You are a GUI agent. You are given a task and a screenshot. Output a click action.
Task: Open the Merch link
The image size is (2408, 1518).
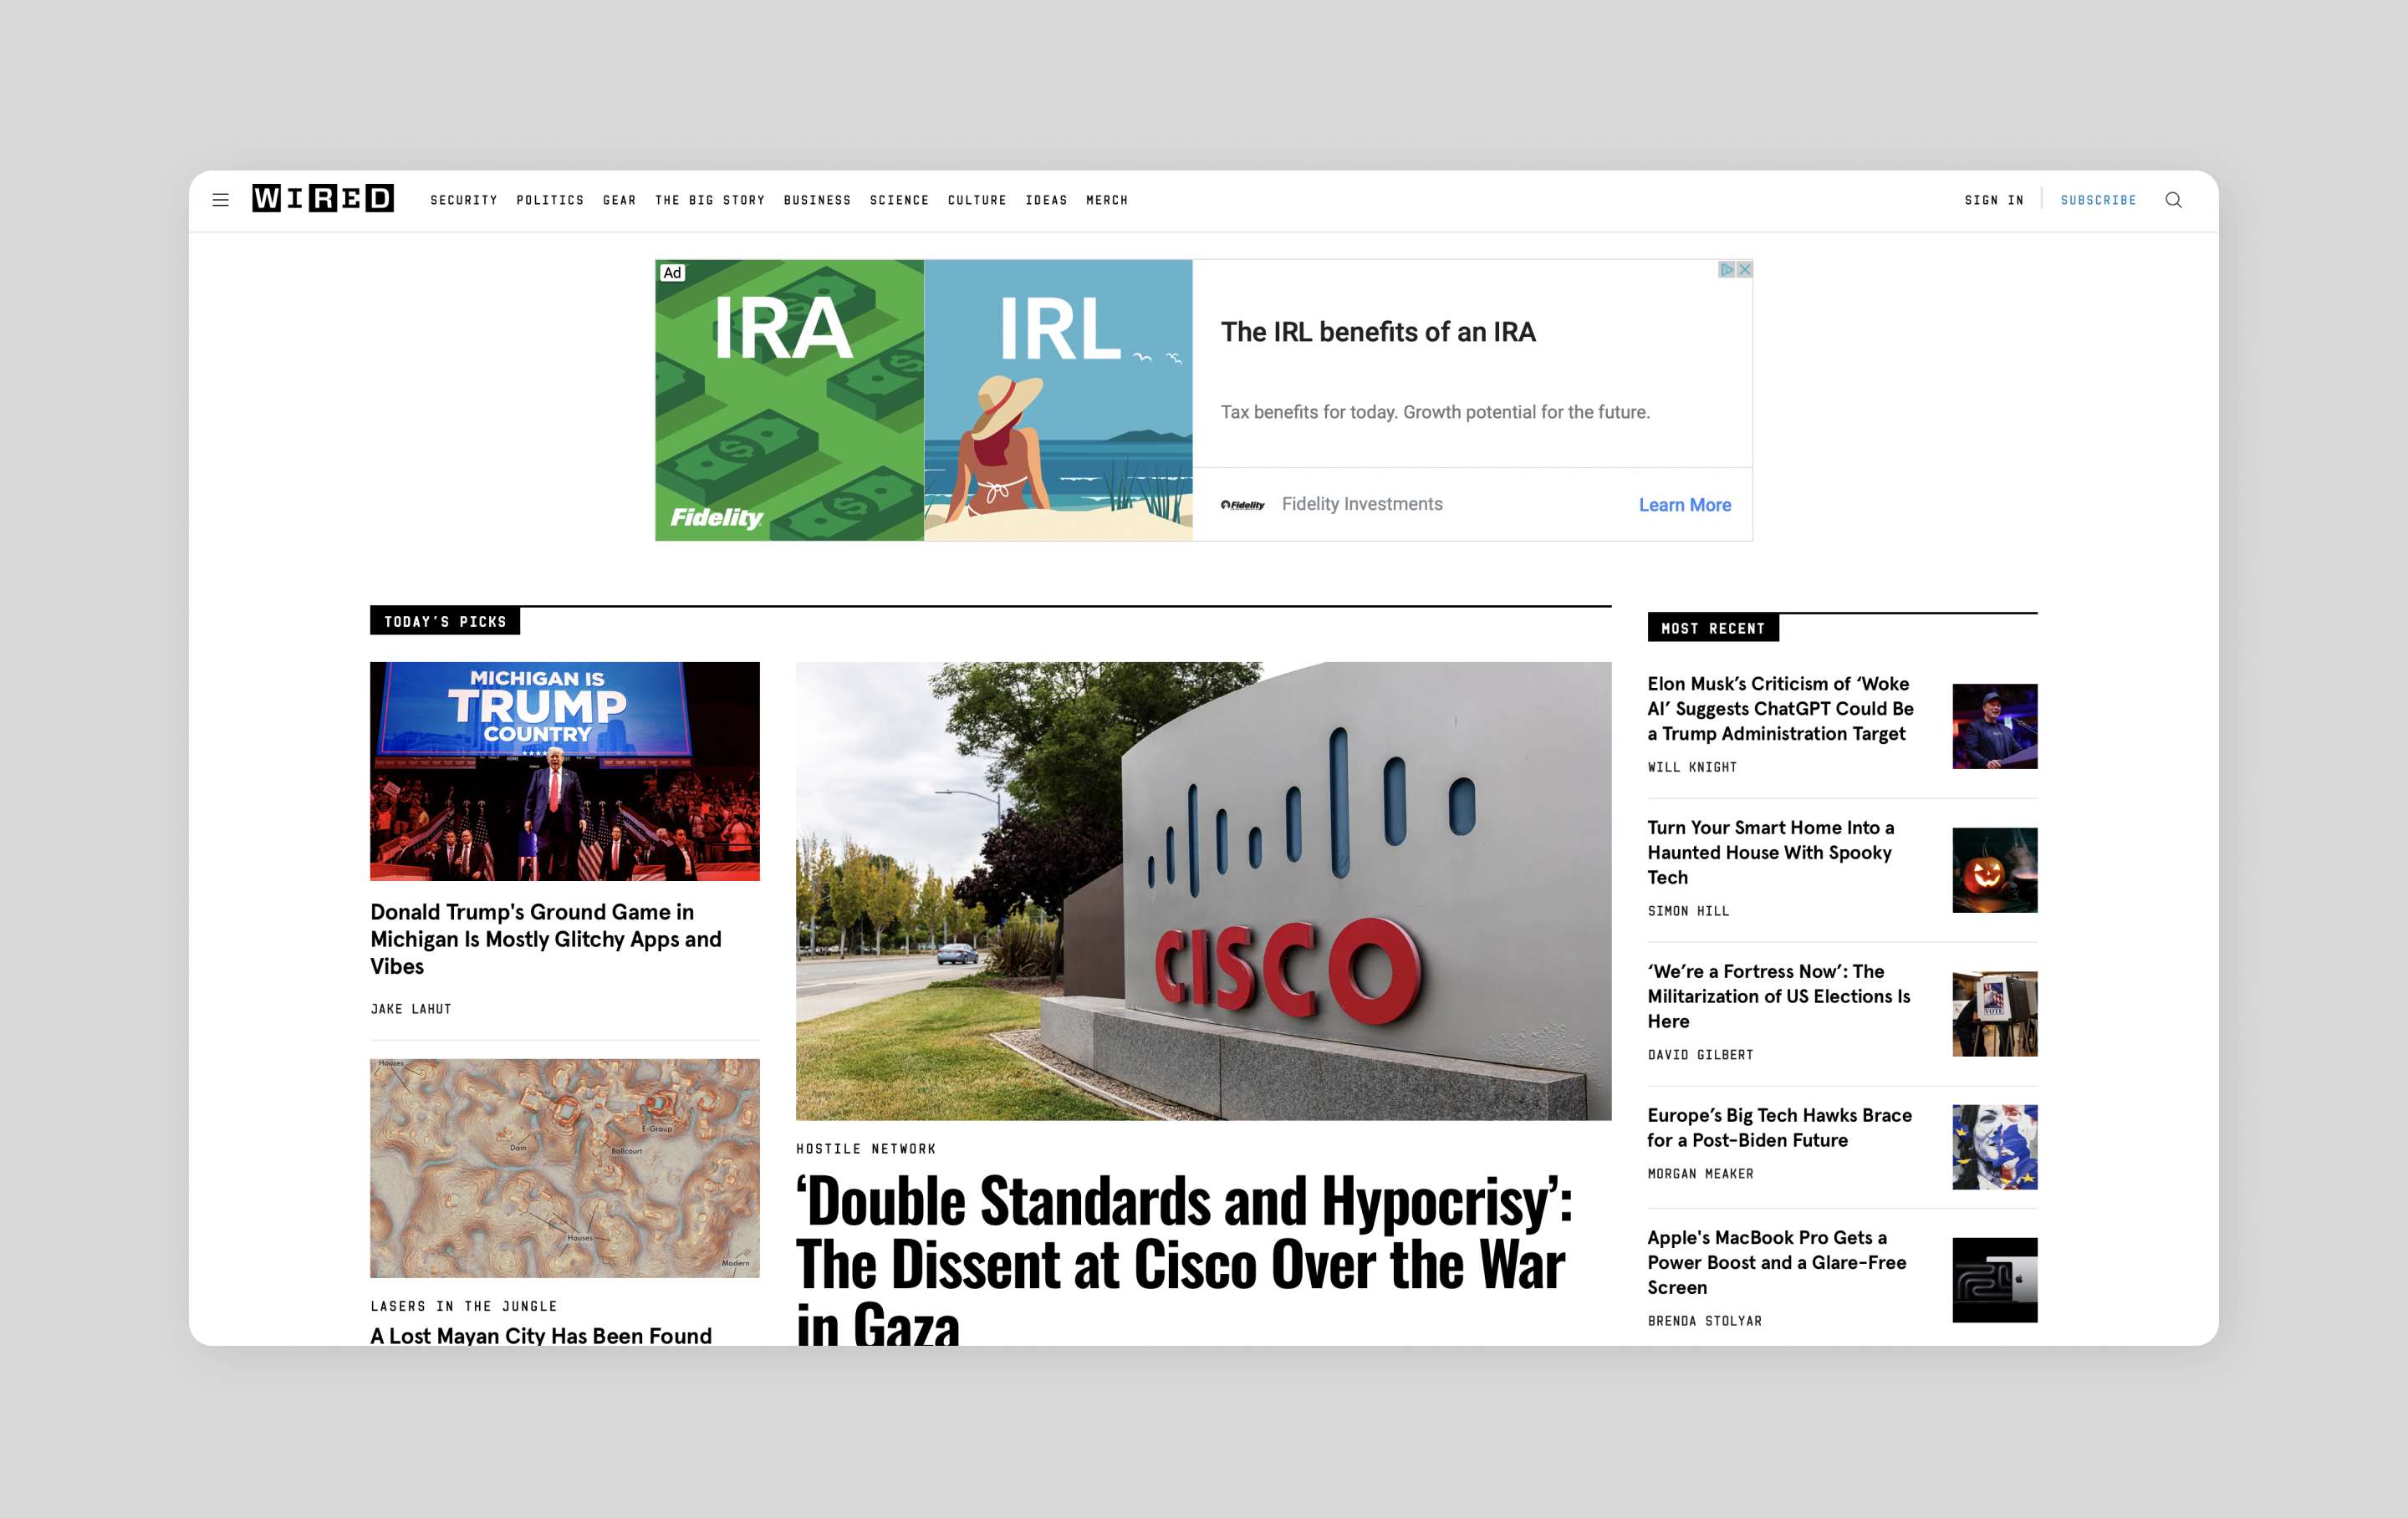coord(1107,200)
